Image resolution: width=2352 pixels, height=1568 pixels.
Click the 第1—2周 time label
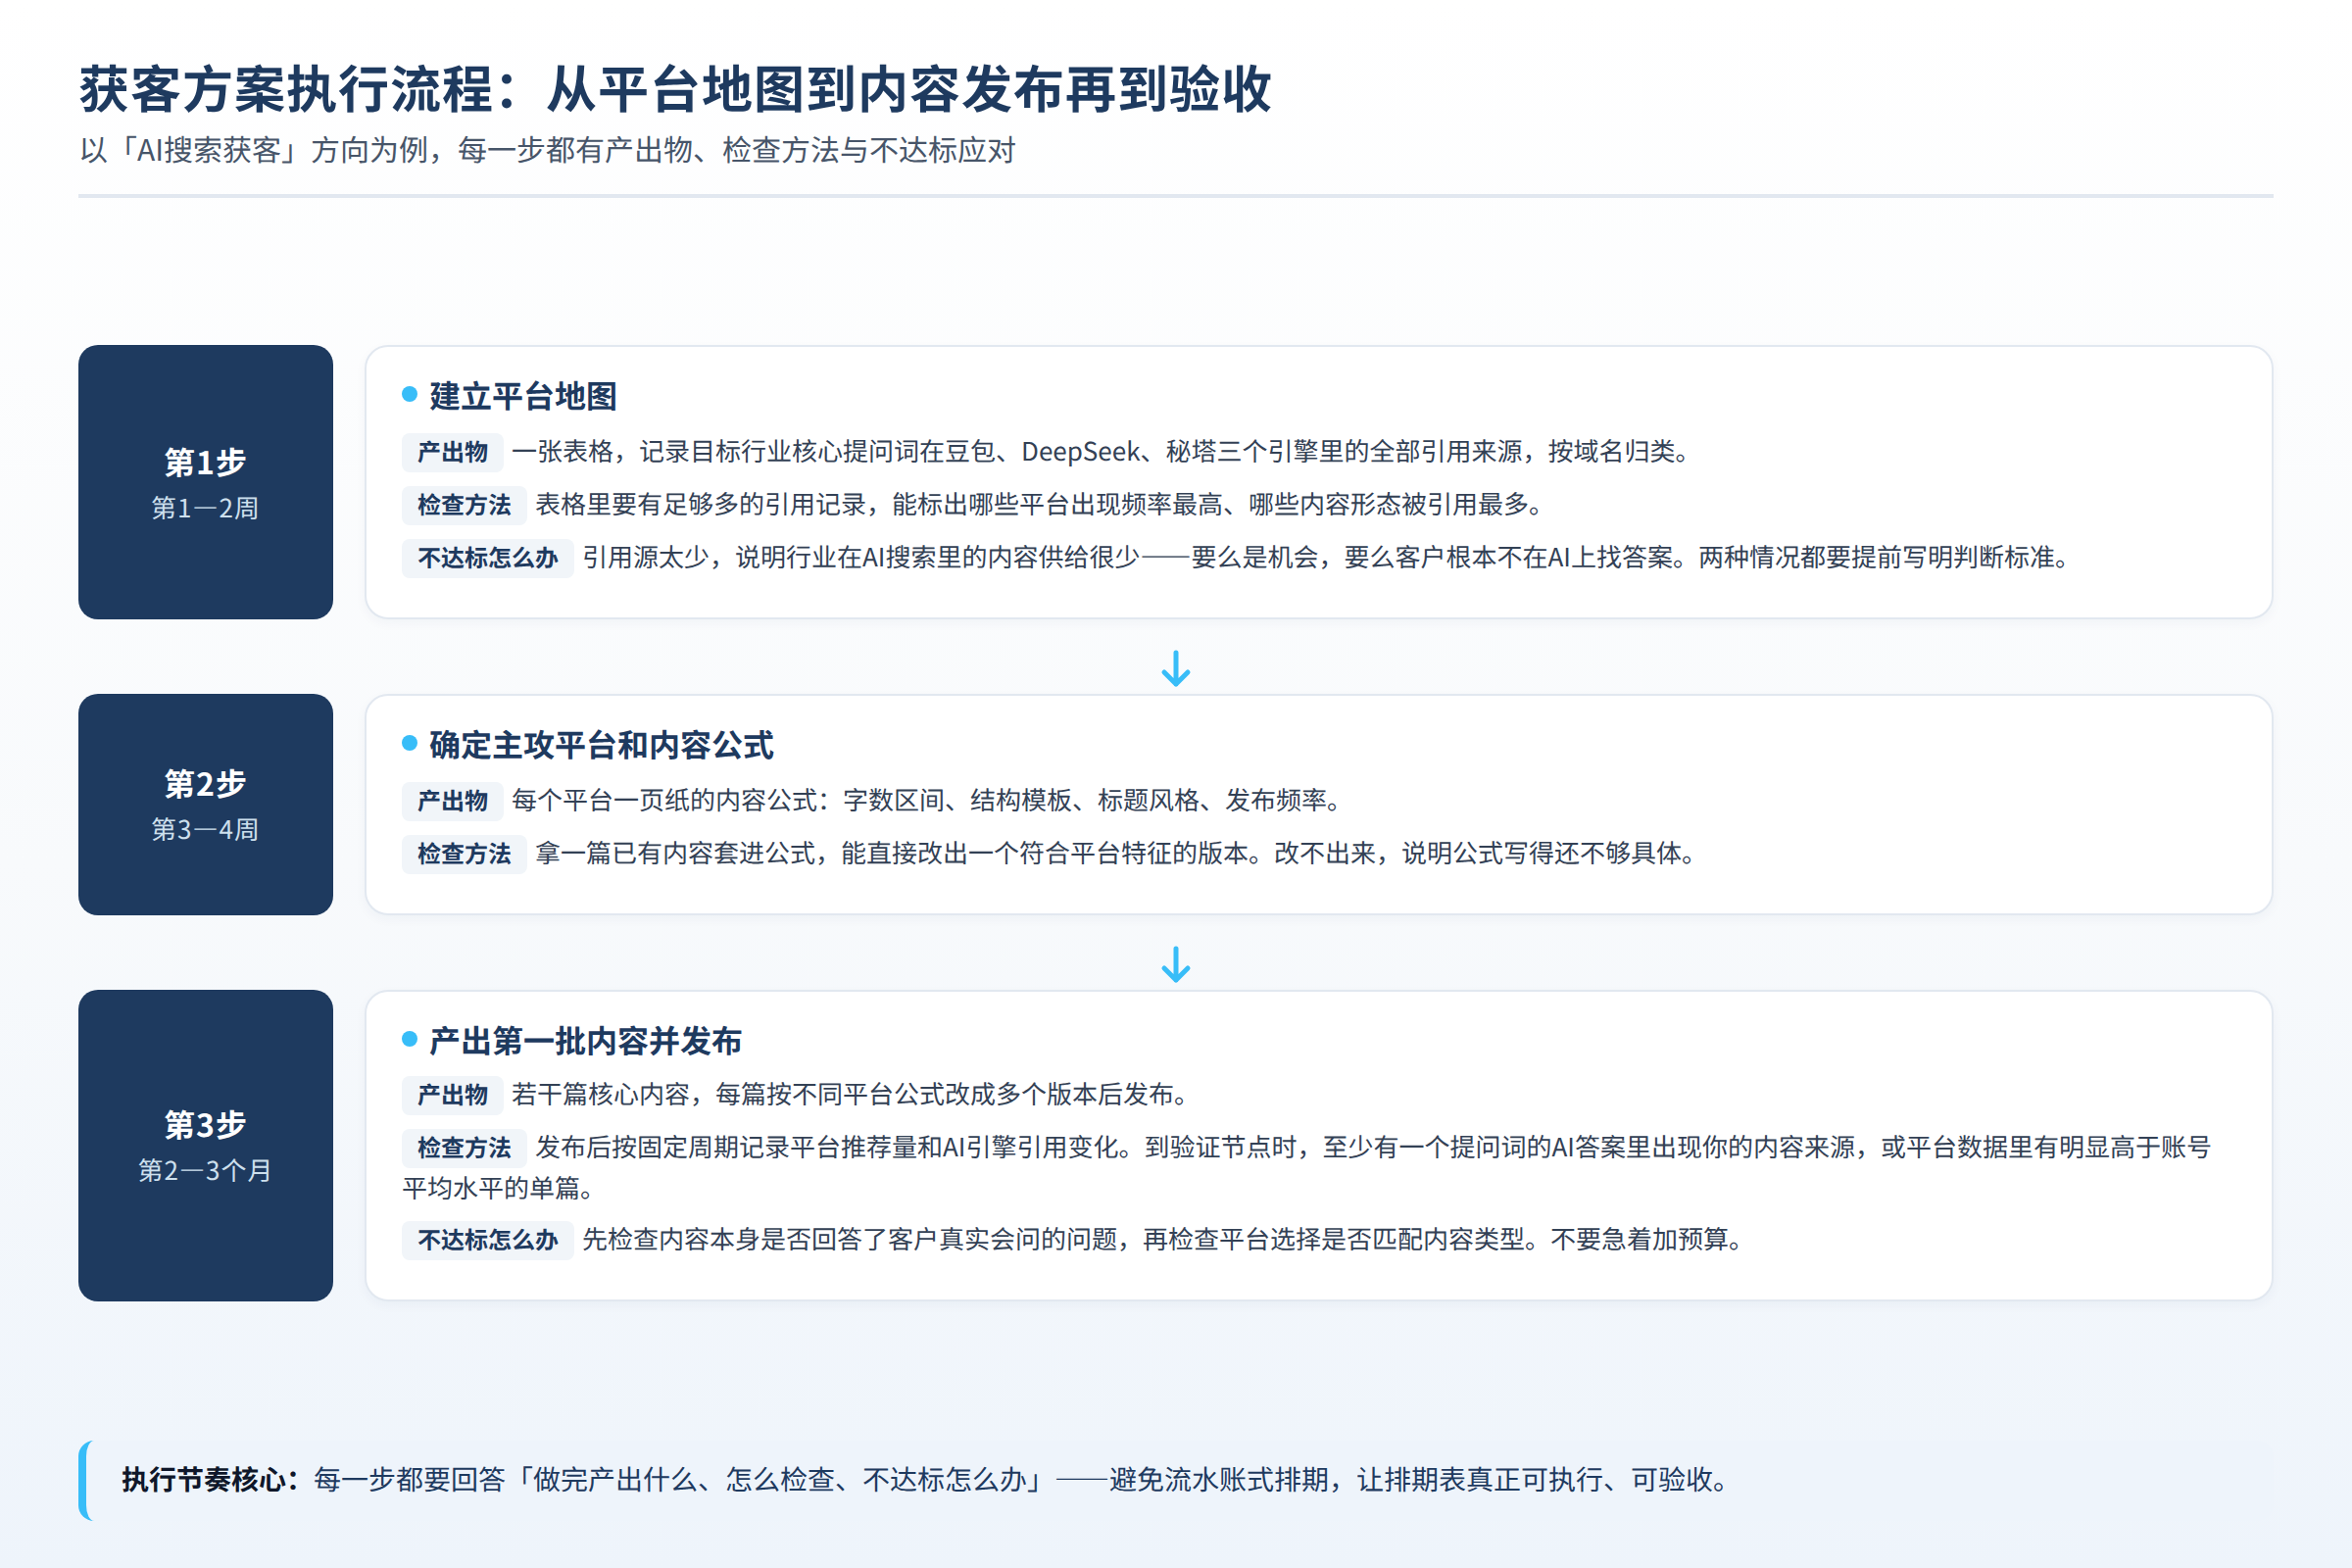(205, 508)
